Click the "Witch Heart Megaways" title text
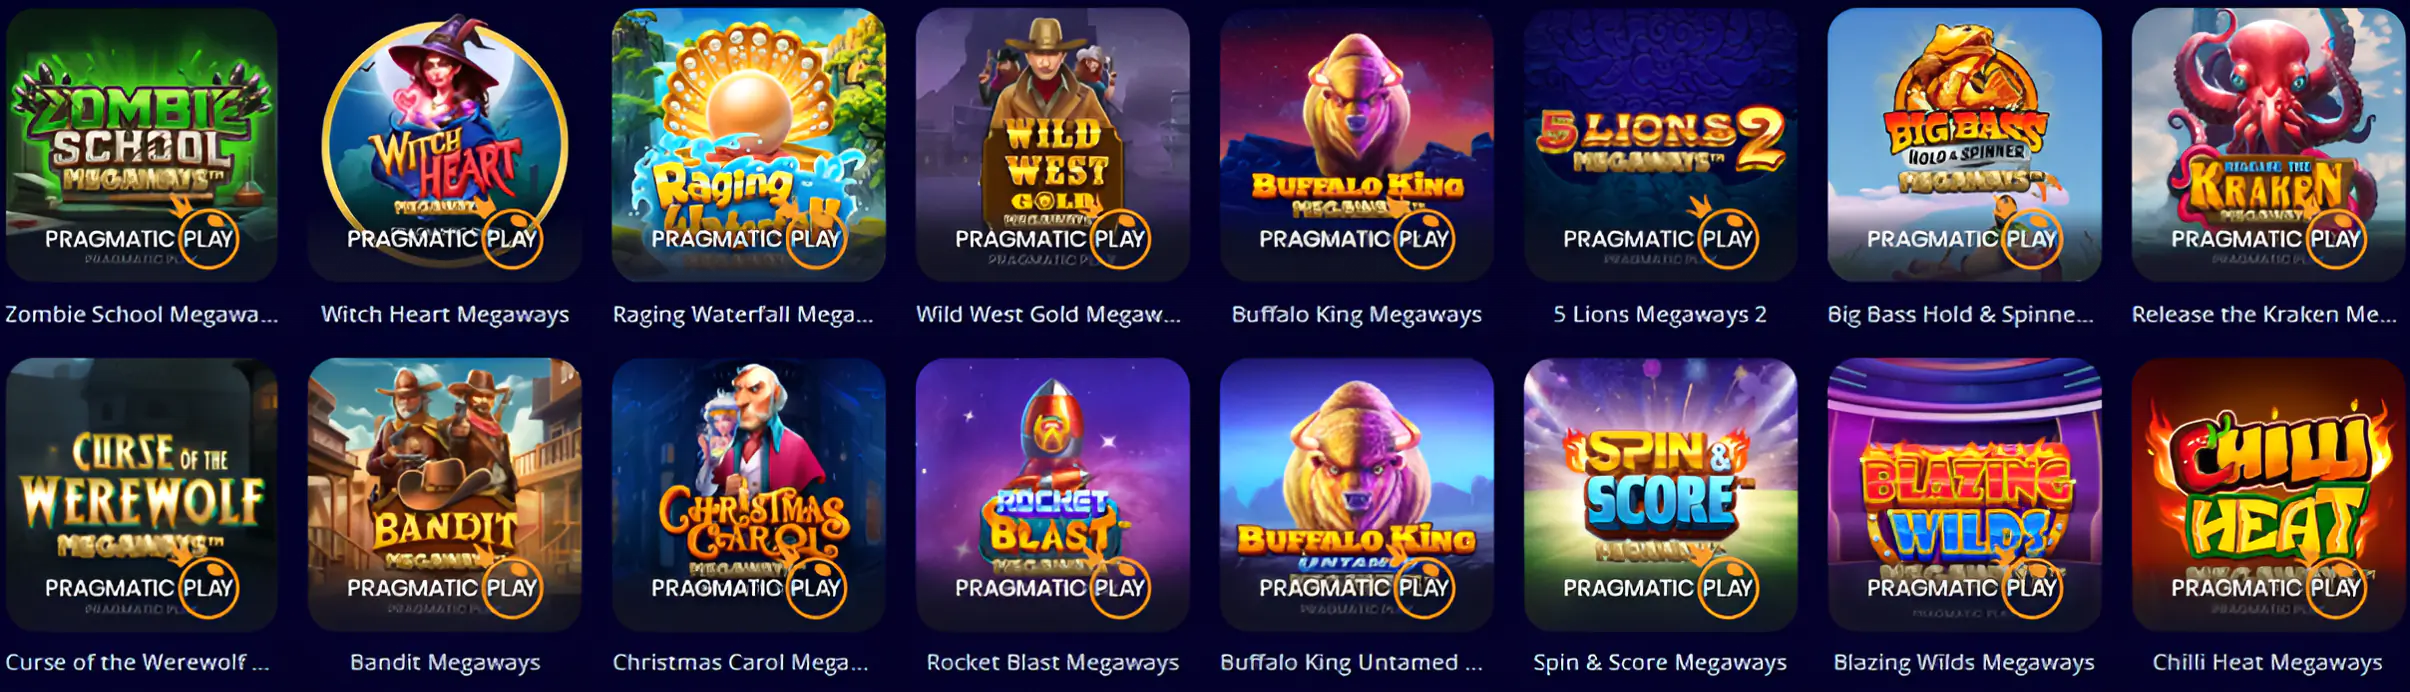The height and width of the screenshot is (692, 2410). (x=445, y=315)
